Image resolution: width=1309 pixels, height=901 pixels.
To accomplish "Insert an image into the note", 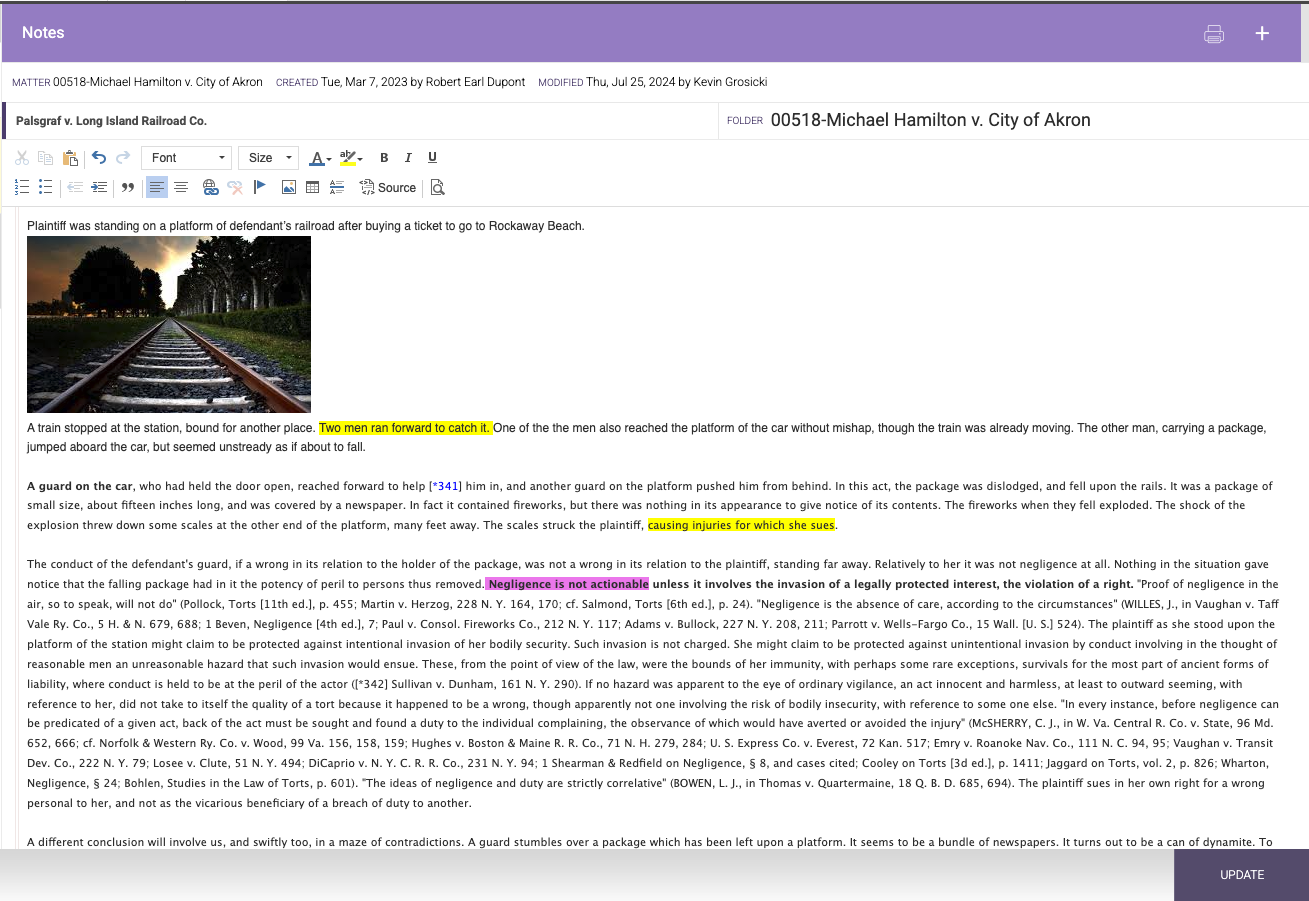I will click(x=289, y=187).
